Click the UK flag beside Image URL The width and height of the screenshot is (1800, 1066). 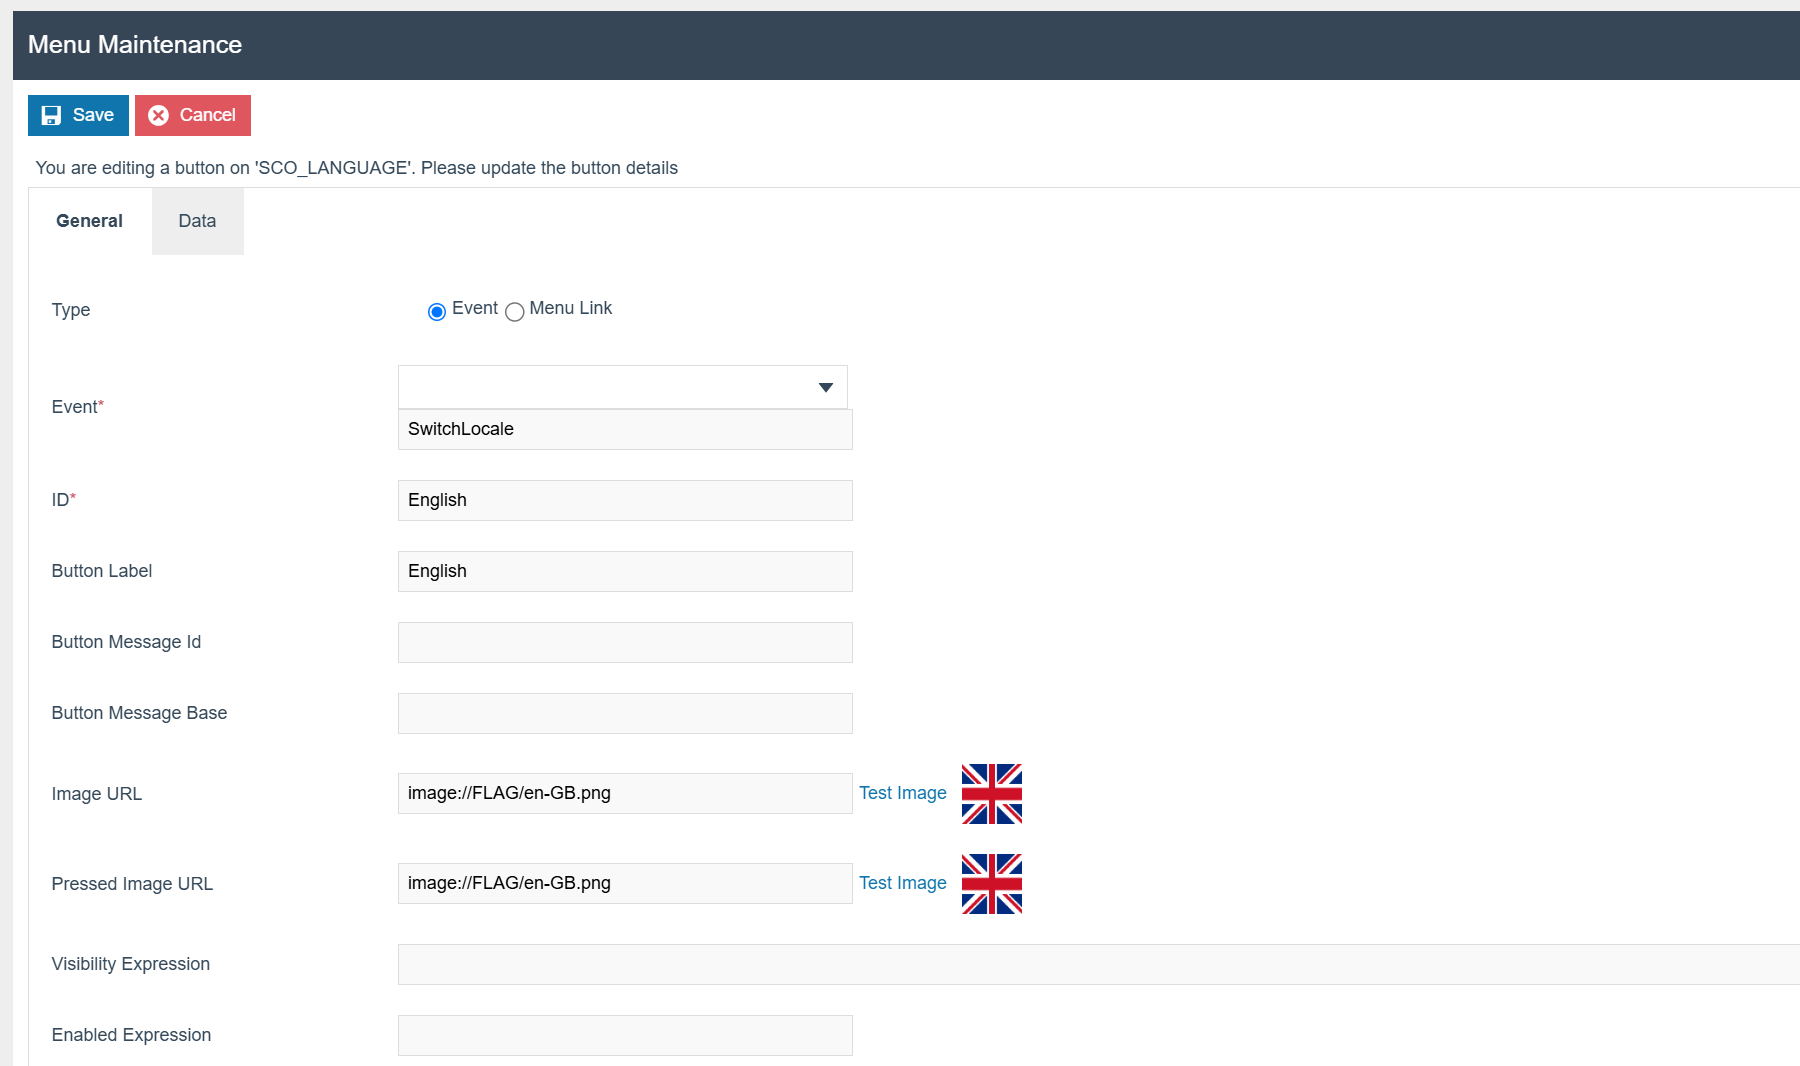(991, 794)
